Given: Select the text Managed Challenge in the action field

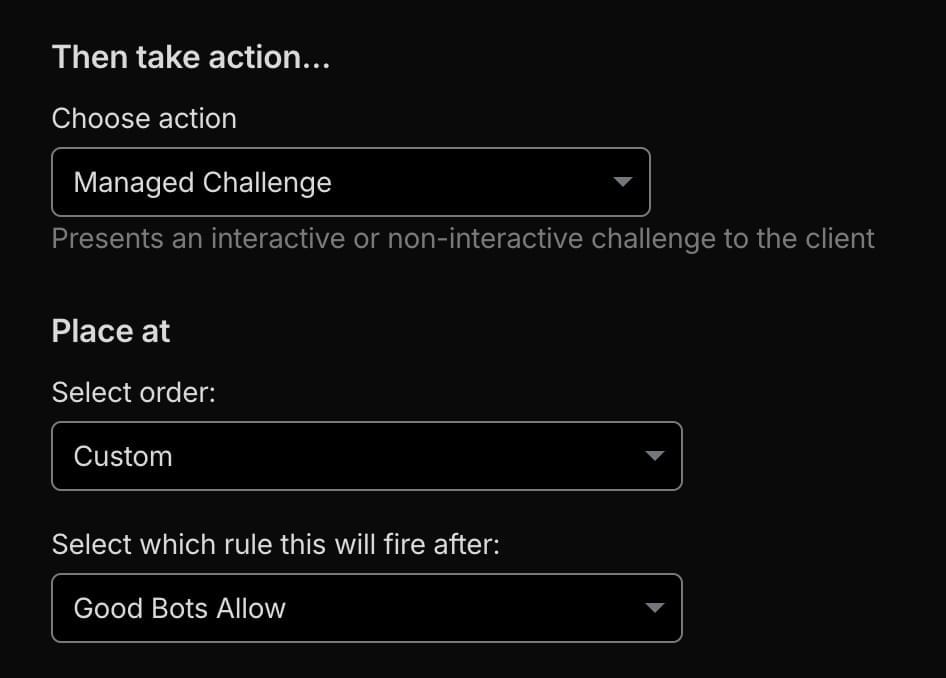Looking at the screenshot, I should (202, 182).
